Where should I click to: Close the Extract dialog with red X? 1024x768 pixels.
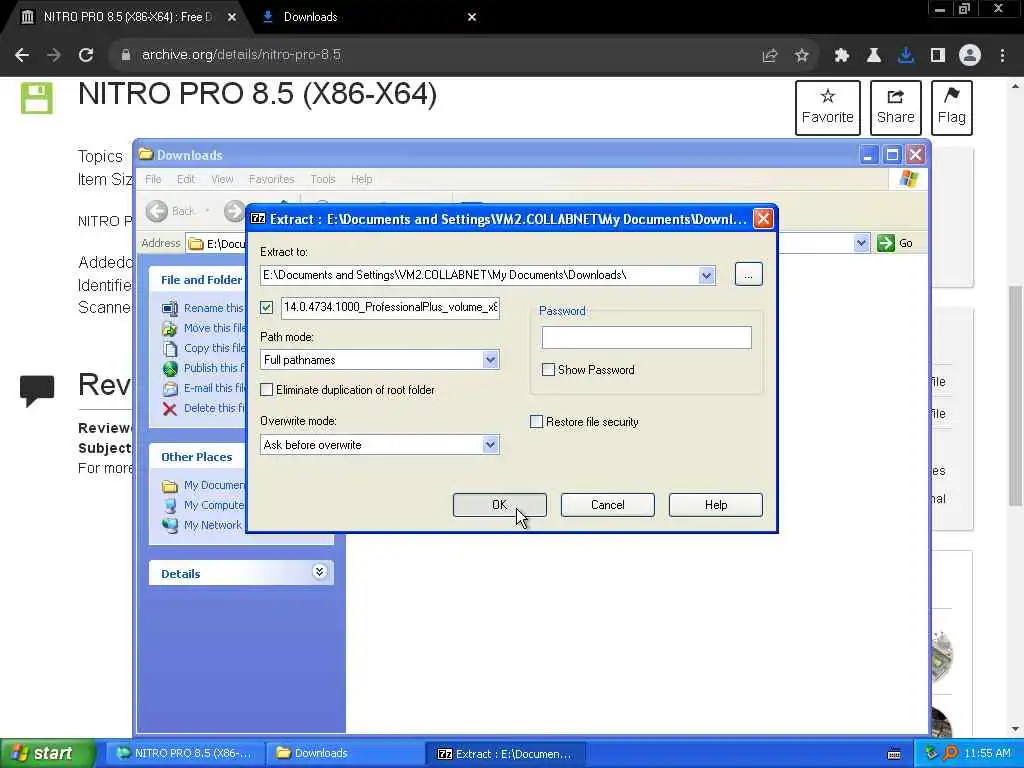(763, 219)
